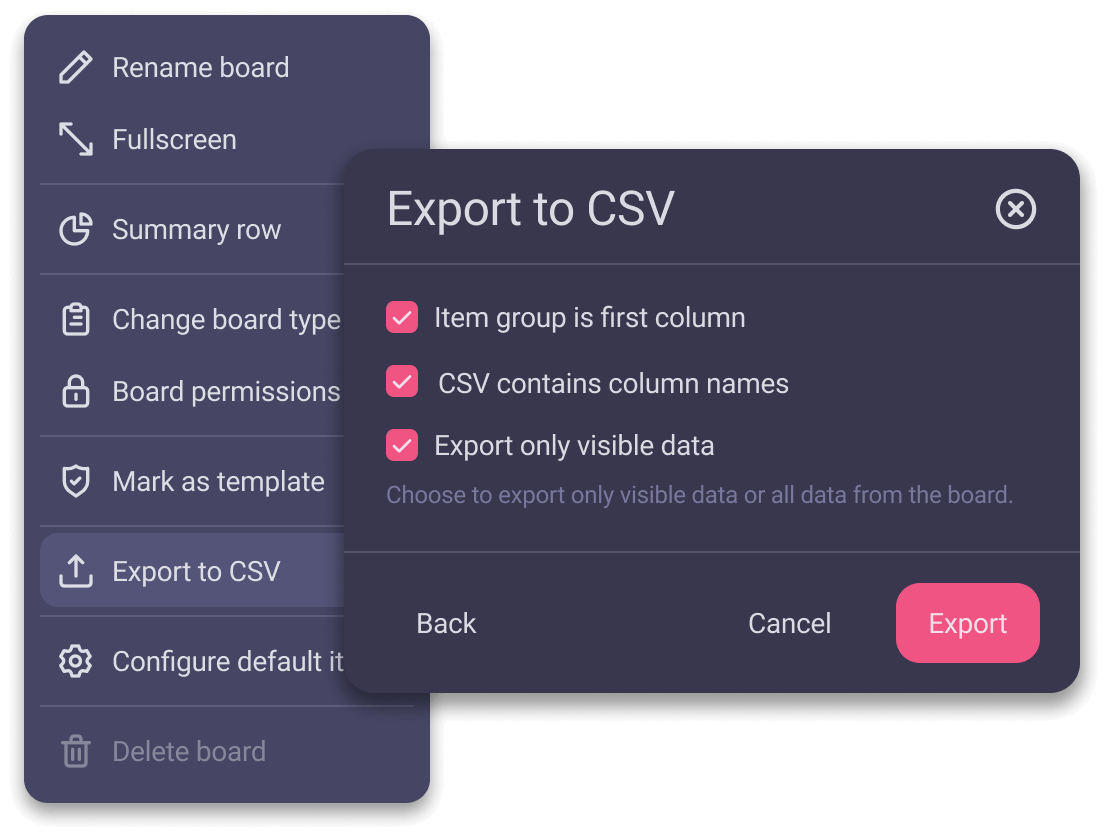Image resolution: width=1104 pixels, height=836 pixels.
Task: Go Back from the Export dialog
Action: click(446, 624)
